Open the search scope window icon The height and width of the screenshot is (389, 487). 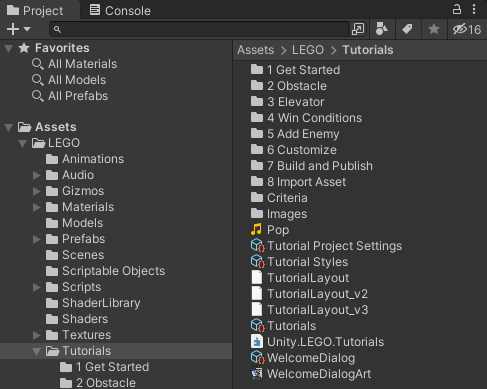[x=358, y=29]
